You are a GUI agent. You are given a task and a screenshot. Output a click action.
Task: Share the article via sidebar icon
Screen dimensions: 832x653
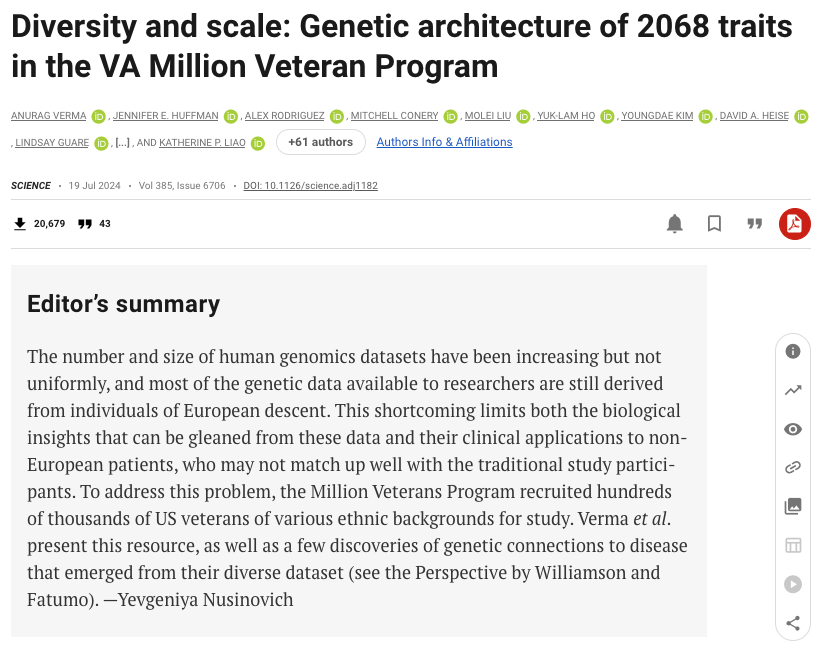coord(793,623)
